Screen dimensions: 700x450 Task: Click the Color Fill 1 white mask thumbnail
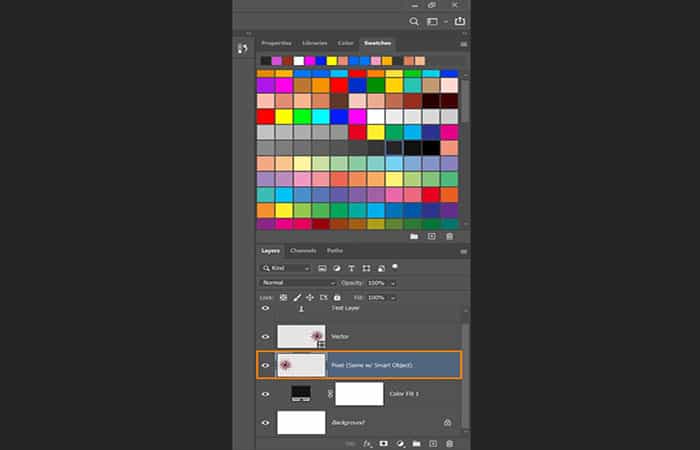359,394
